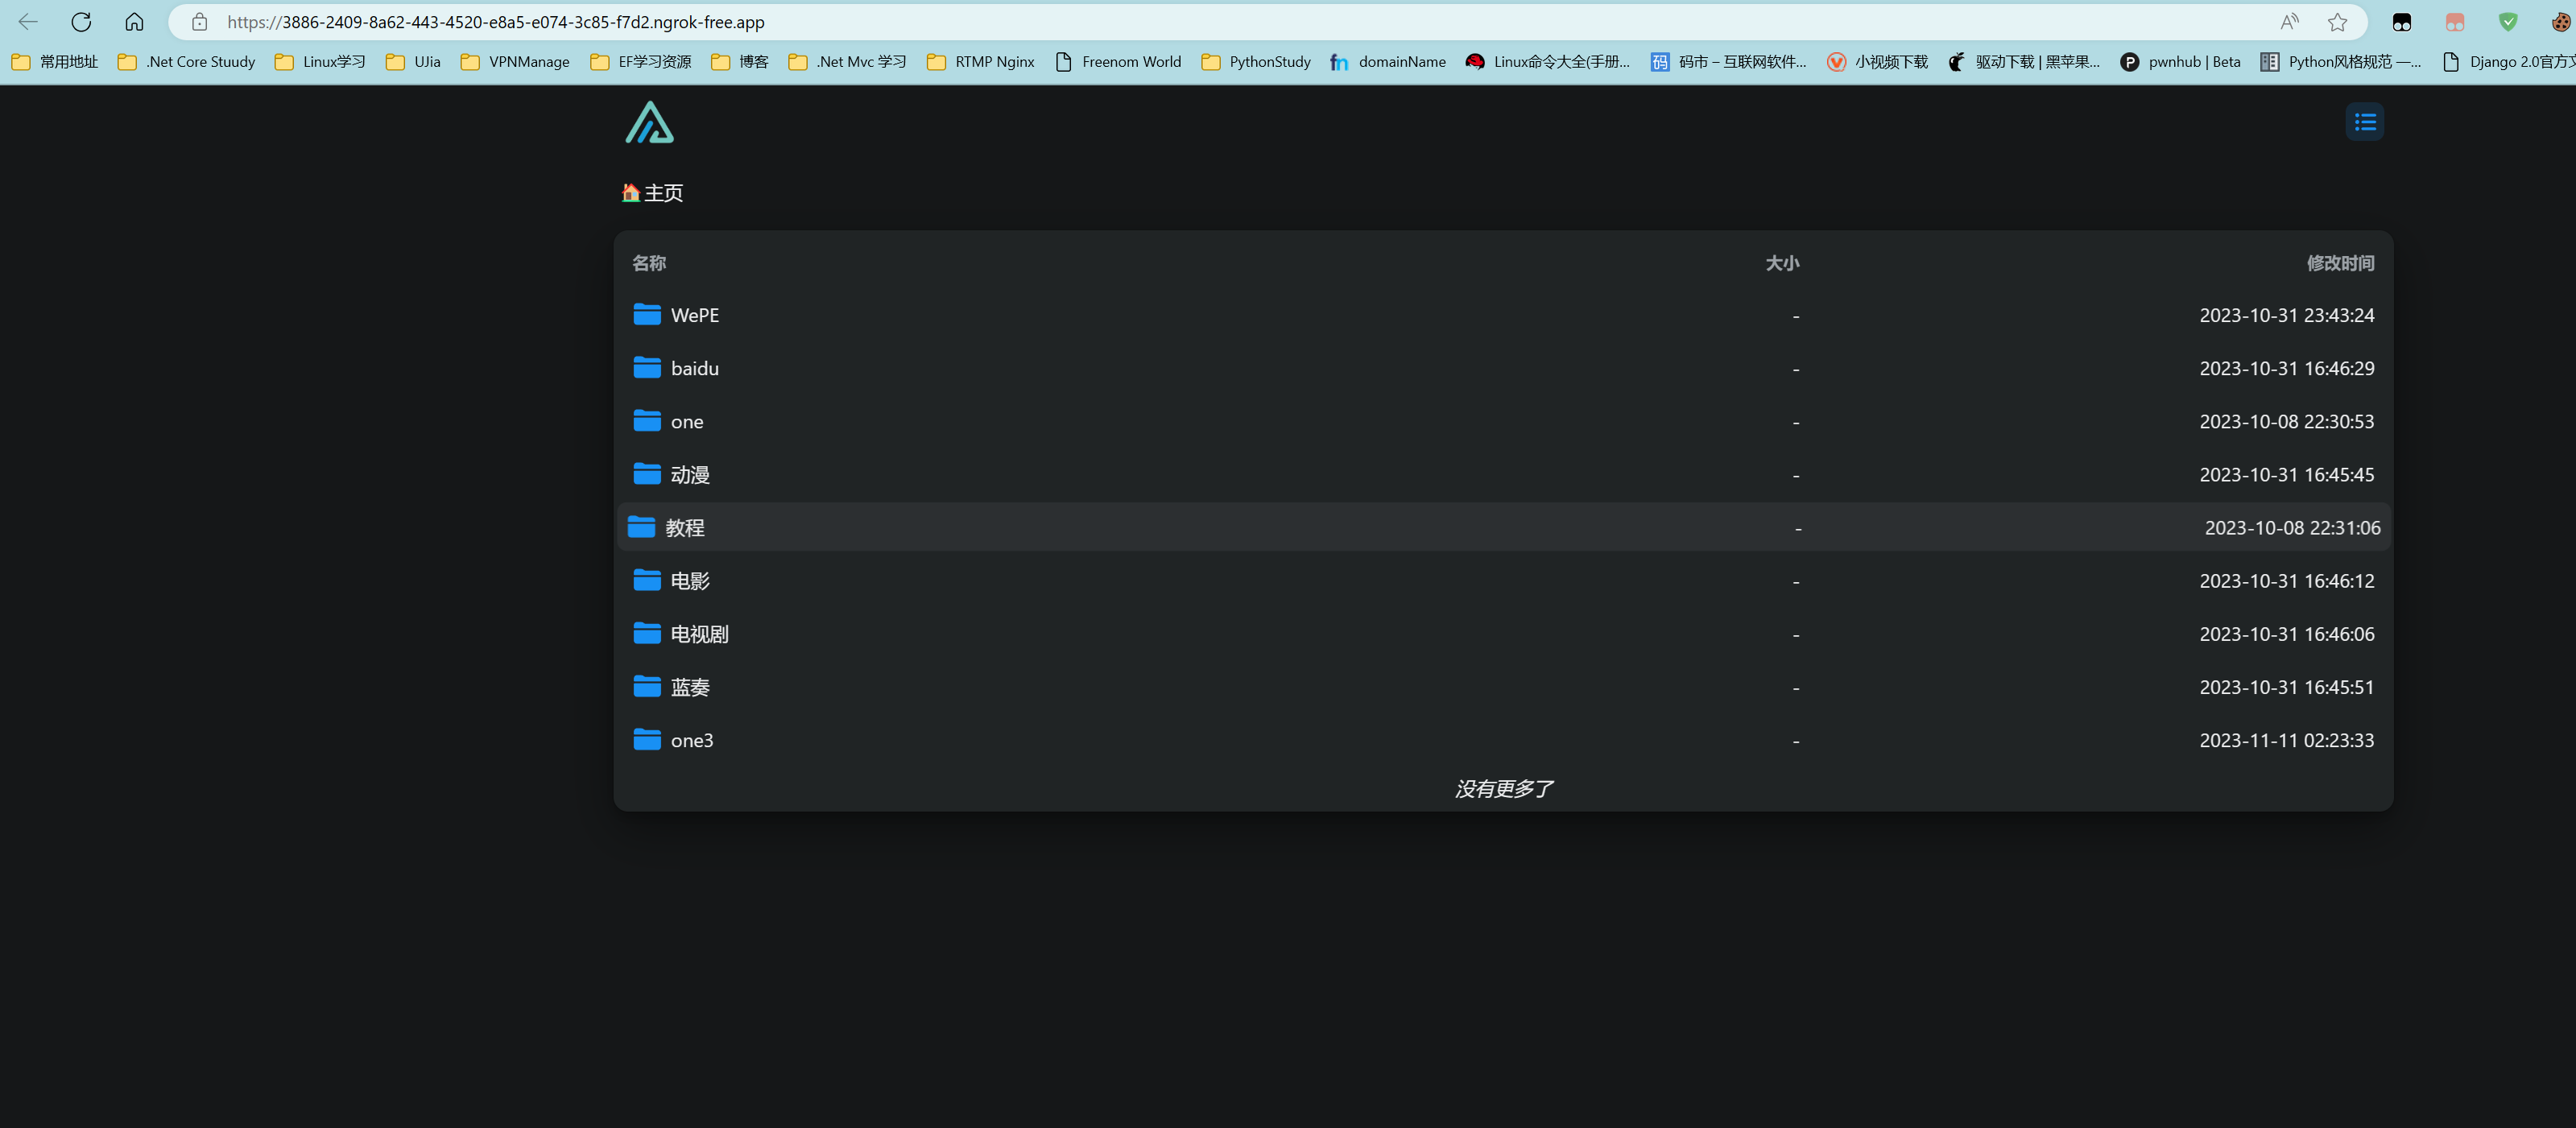This screenshot has width=2576, height=1128.
Task: Open UJia bookmark folder
Action: point(413,62)
